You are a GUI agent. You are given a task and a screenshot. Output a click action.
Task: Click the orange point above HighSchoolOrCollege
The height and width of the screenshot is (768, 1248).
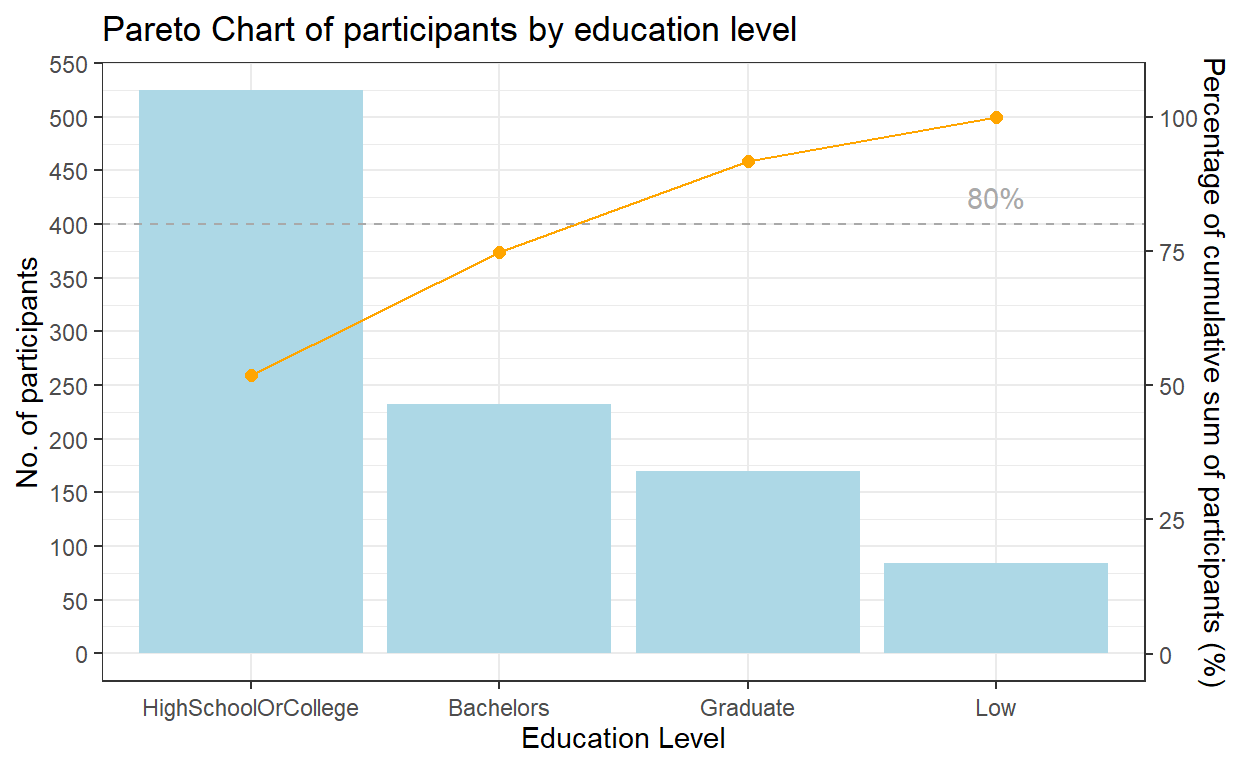[251, 375]
